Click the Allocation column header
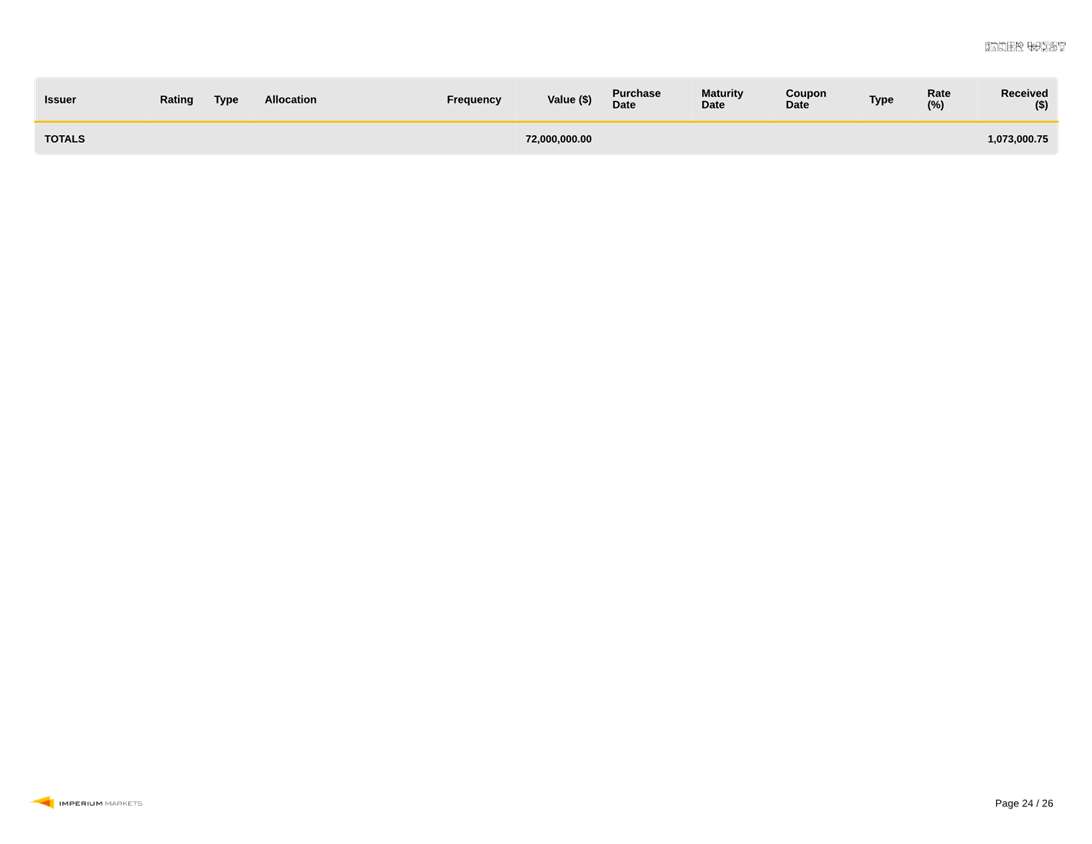This screenshot has width=1092, height=844. (x=290, y=99)
